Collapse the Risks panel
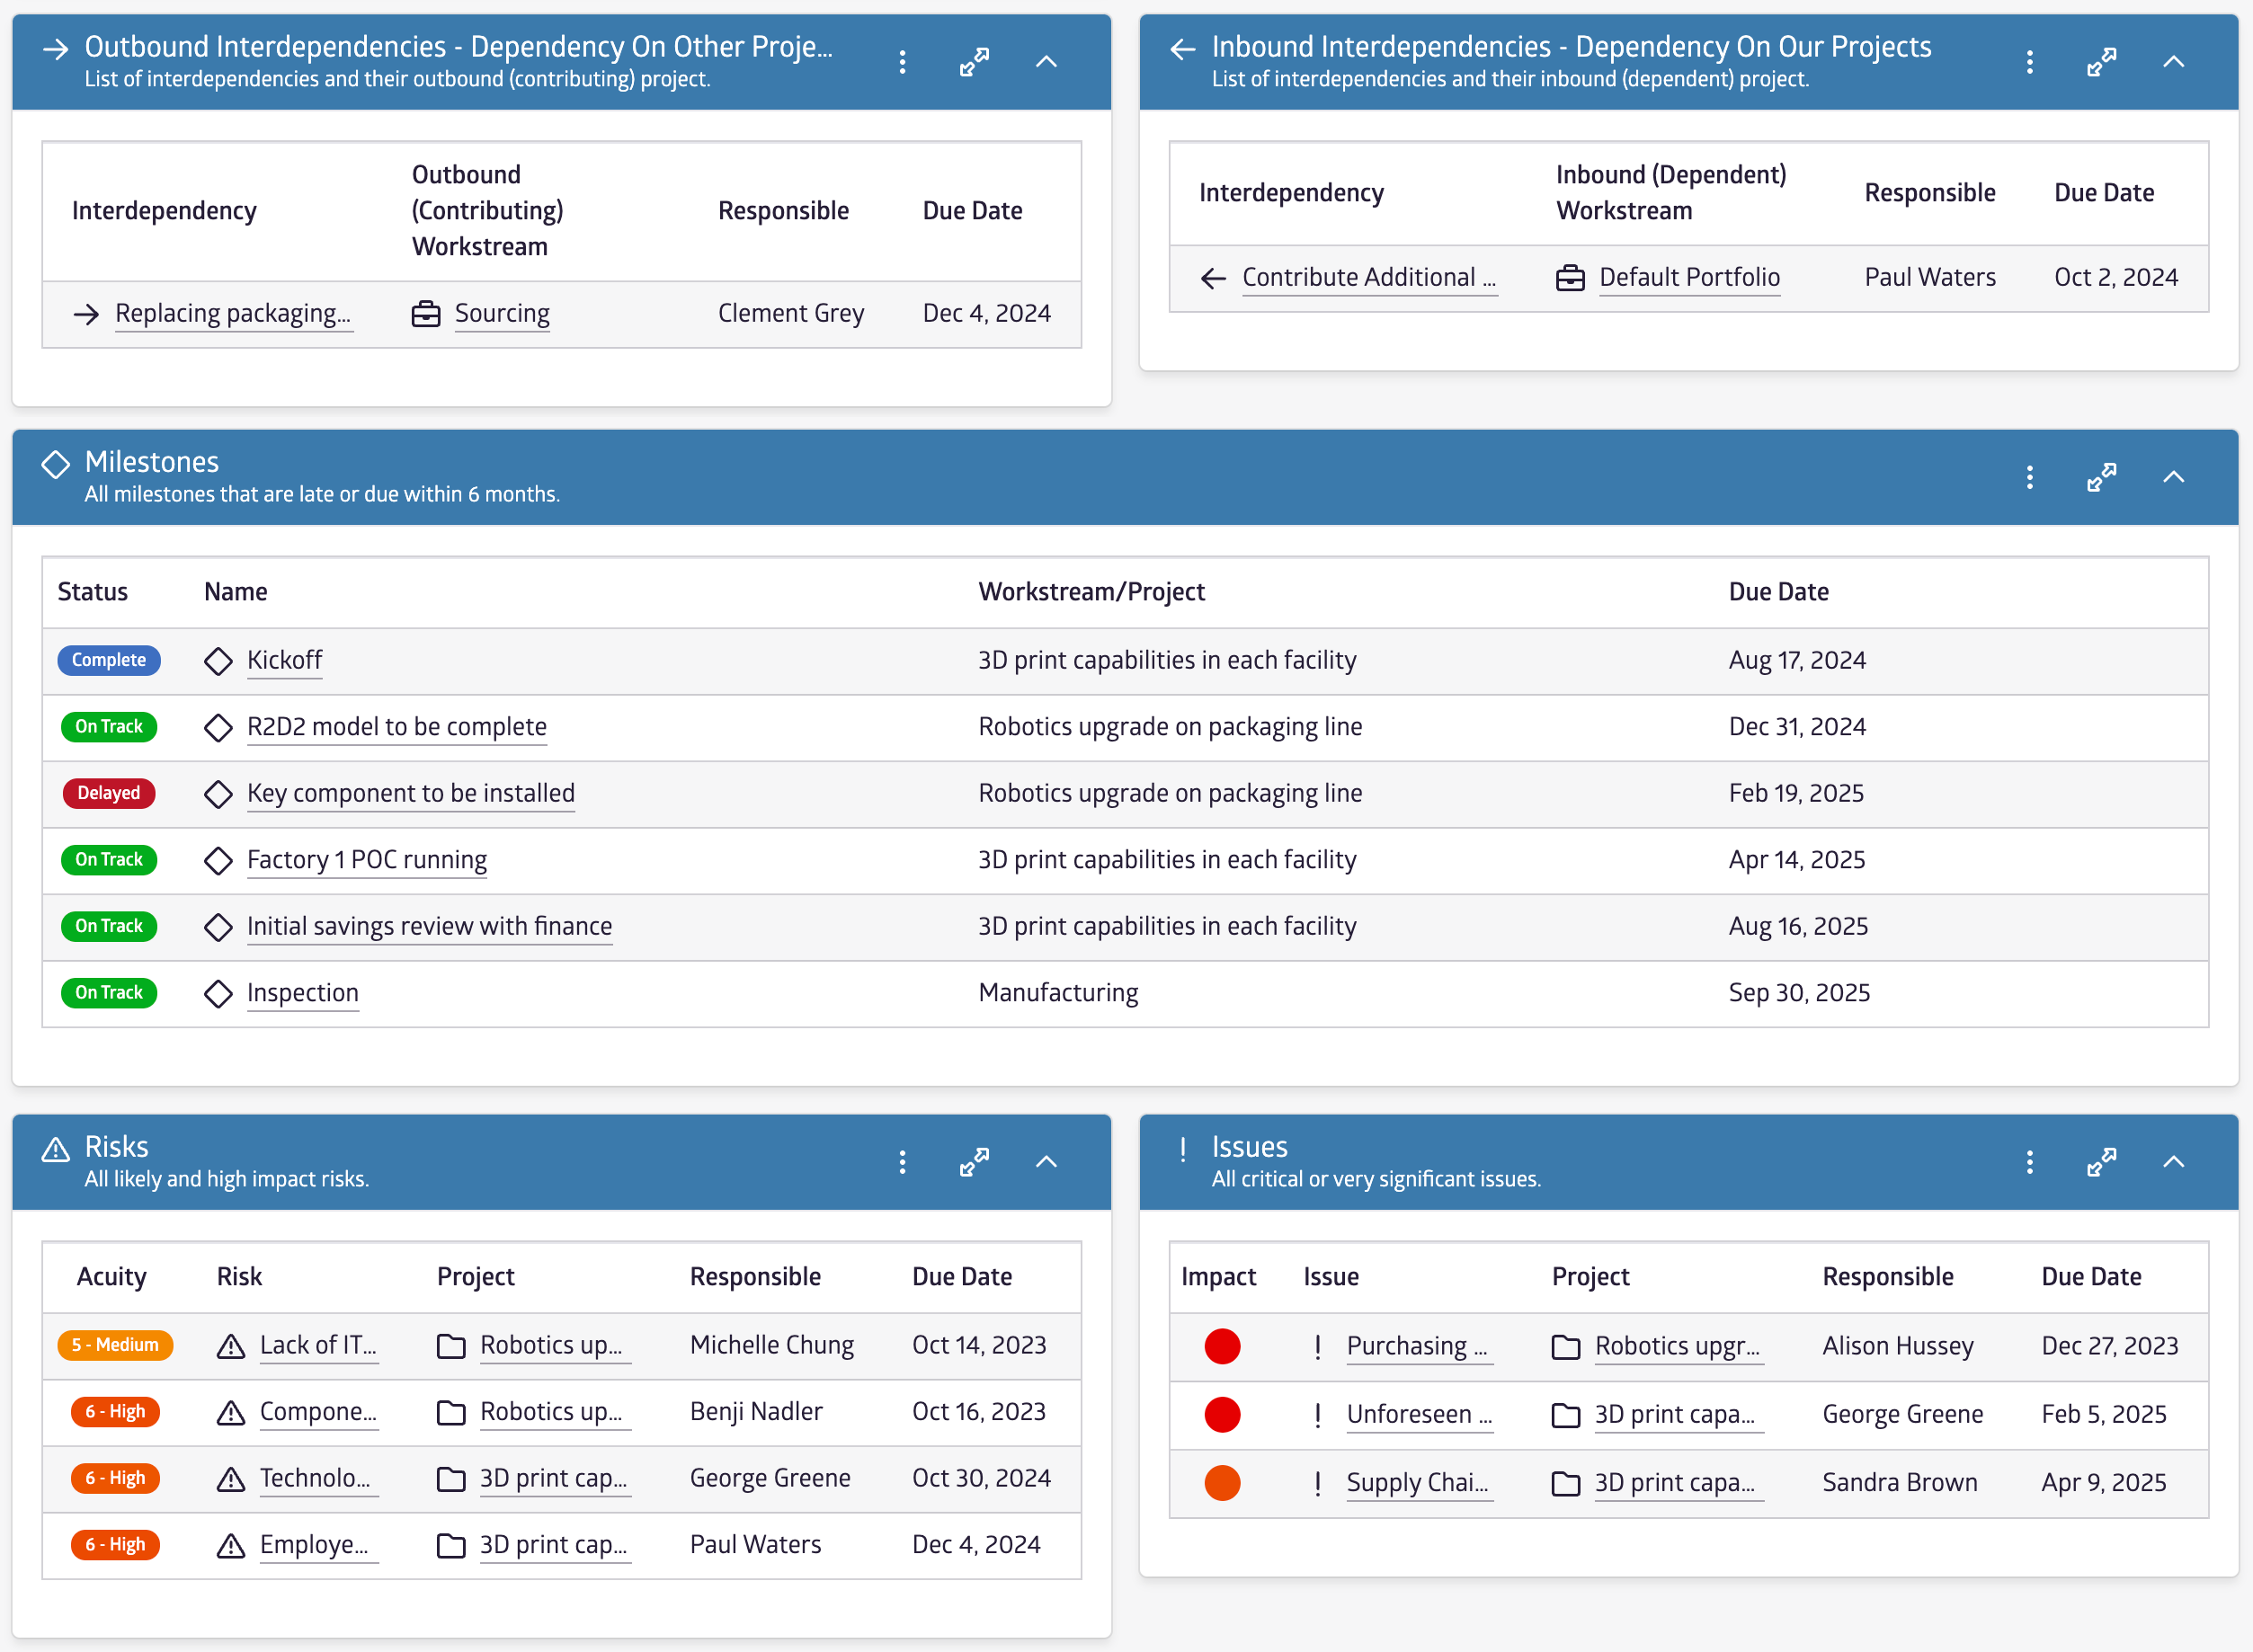Screen dimensions: 2253x1652 point(1046,1162)
